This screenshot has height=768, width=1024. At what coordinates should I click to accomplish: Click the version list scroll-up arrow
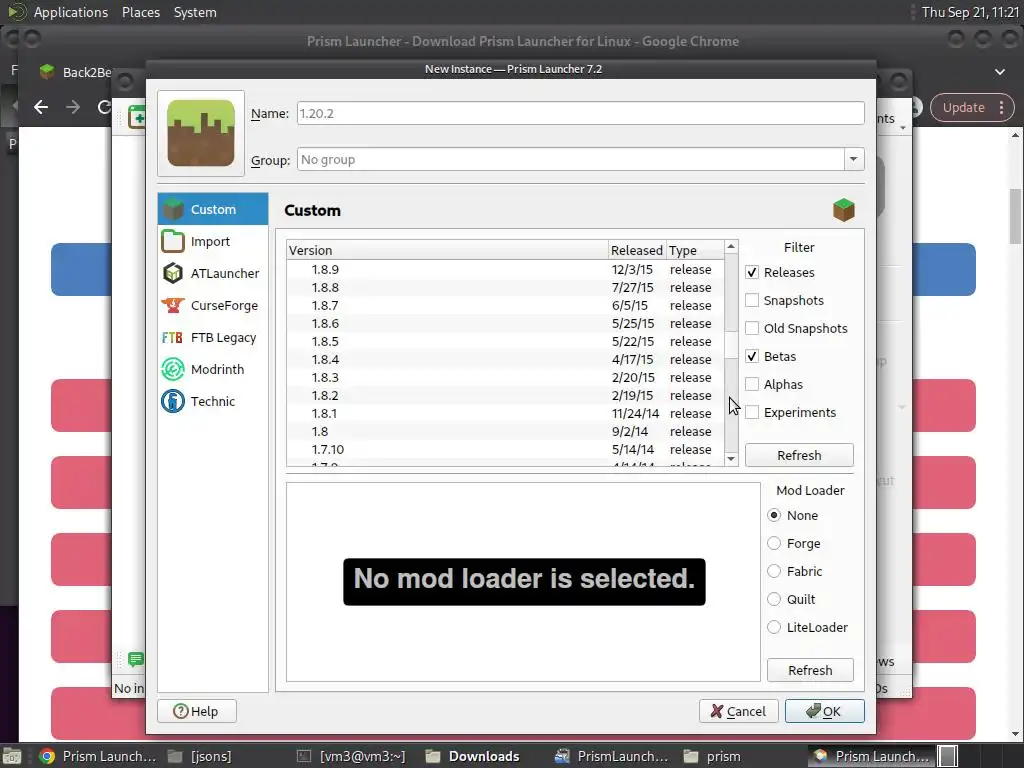pos(731,247)
